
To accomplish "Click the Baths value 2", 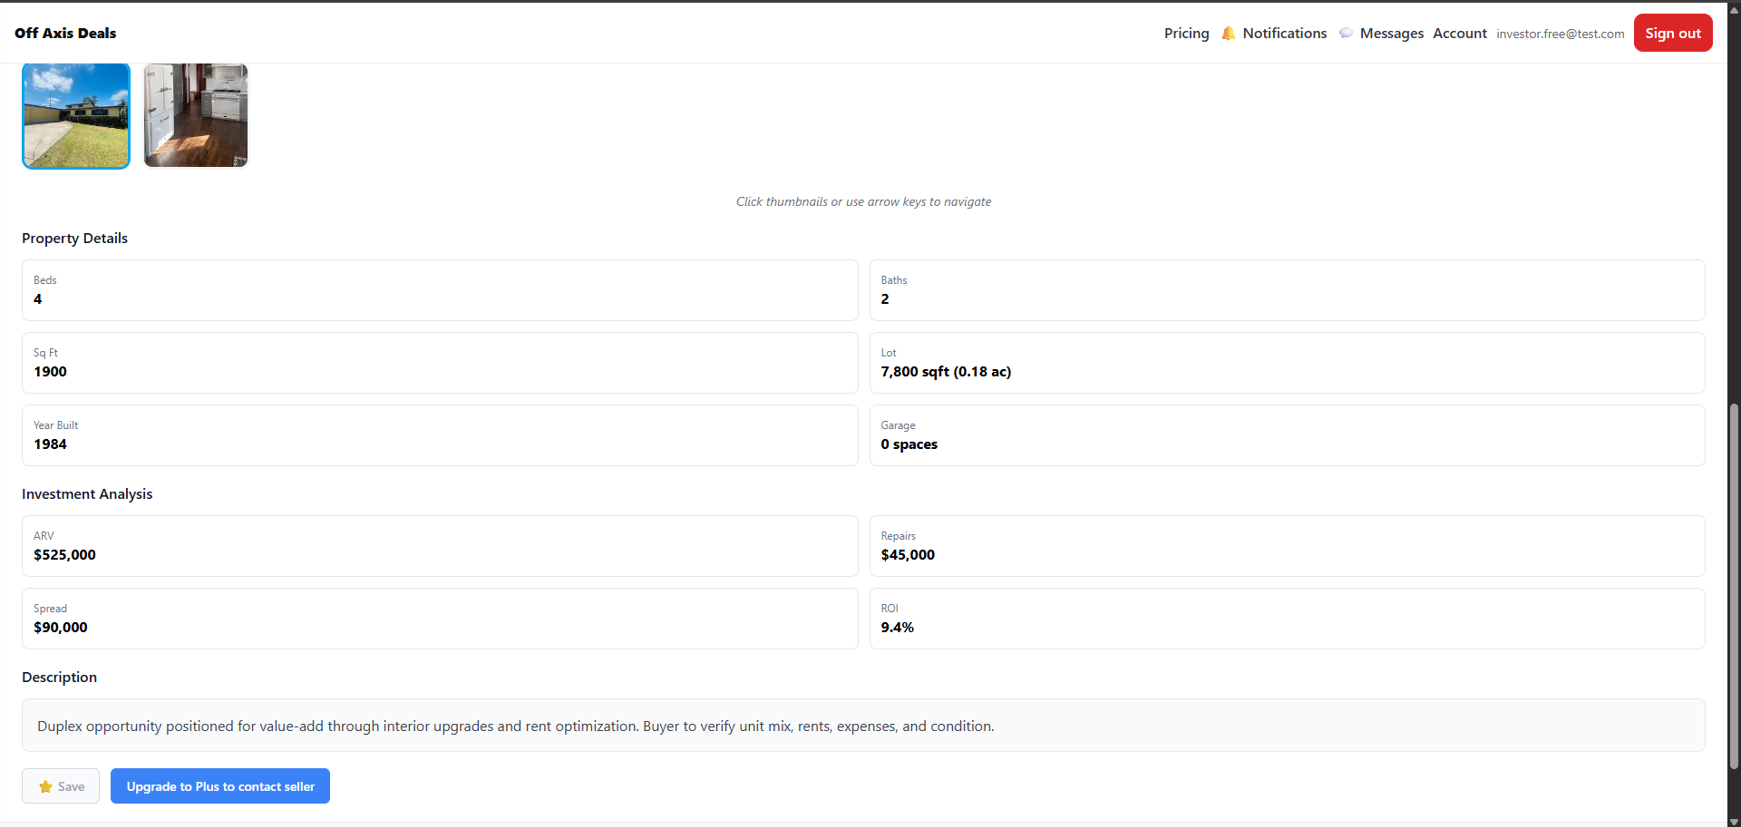I will [885, 299].
